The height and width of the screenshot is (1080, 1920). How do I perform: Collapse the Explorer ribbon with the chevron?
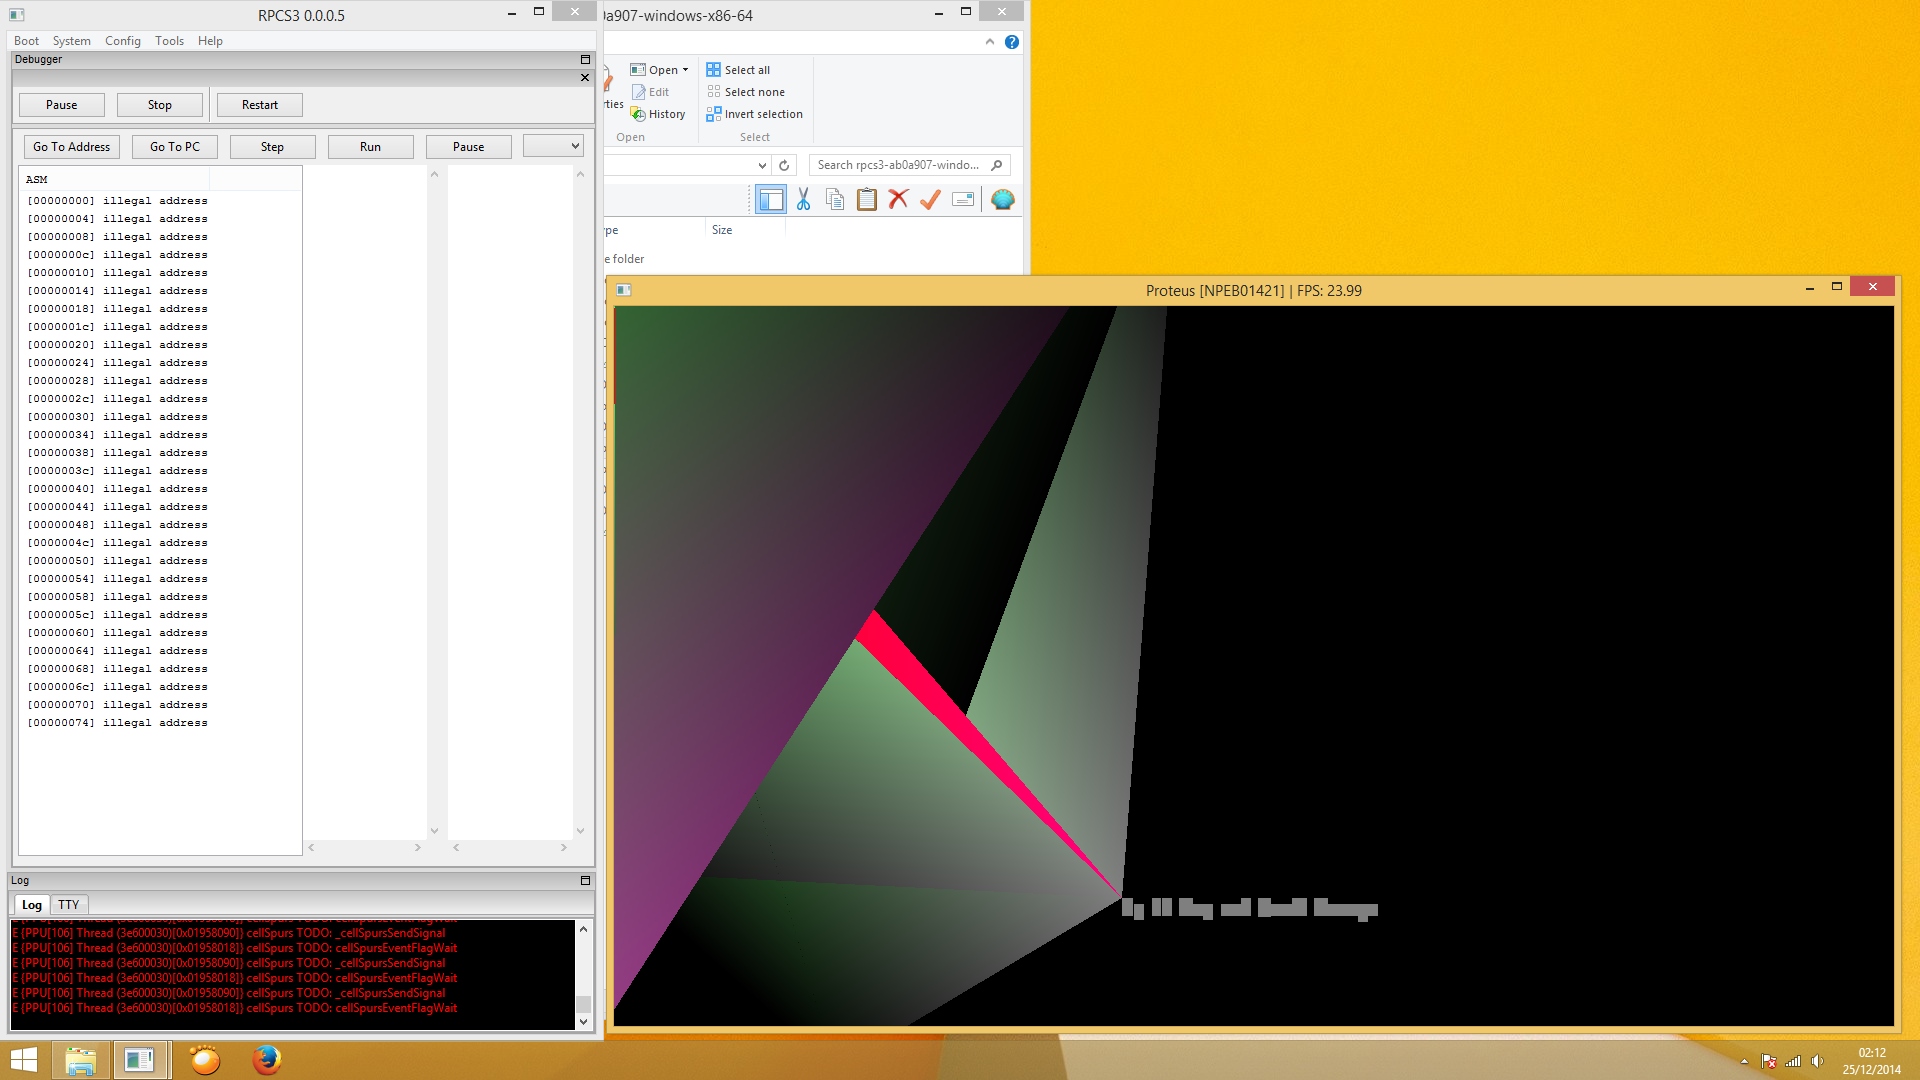pyautogui.click(x=989, y=42)
